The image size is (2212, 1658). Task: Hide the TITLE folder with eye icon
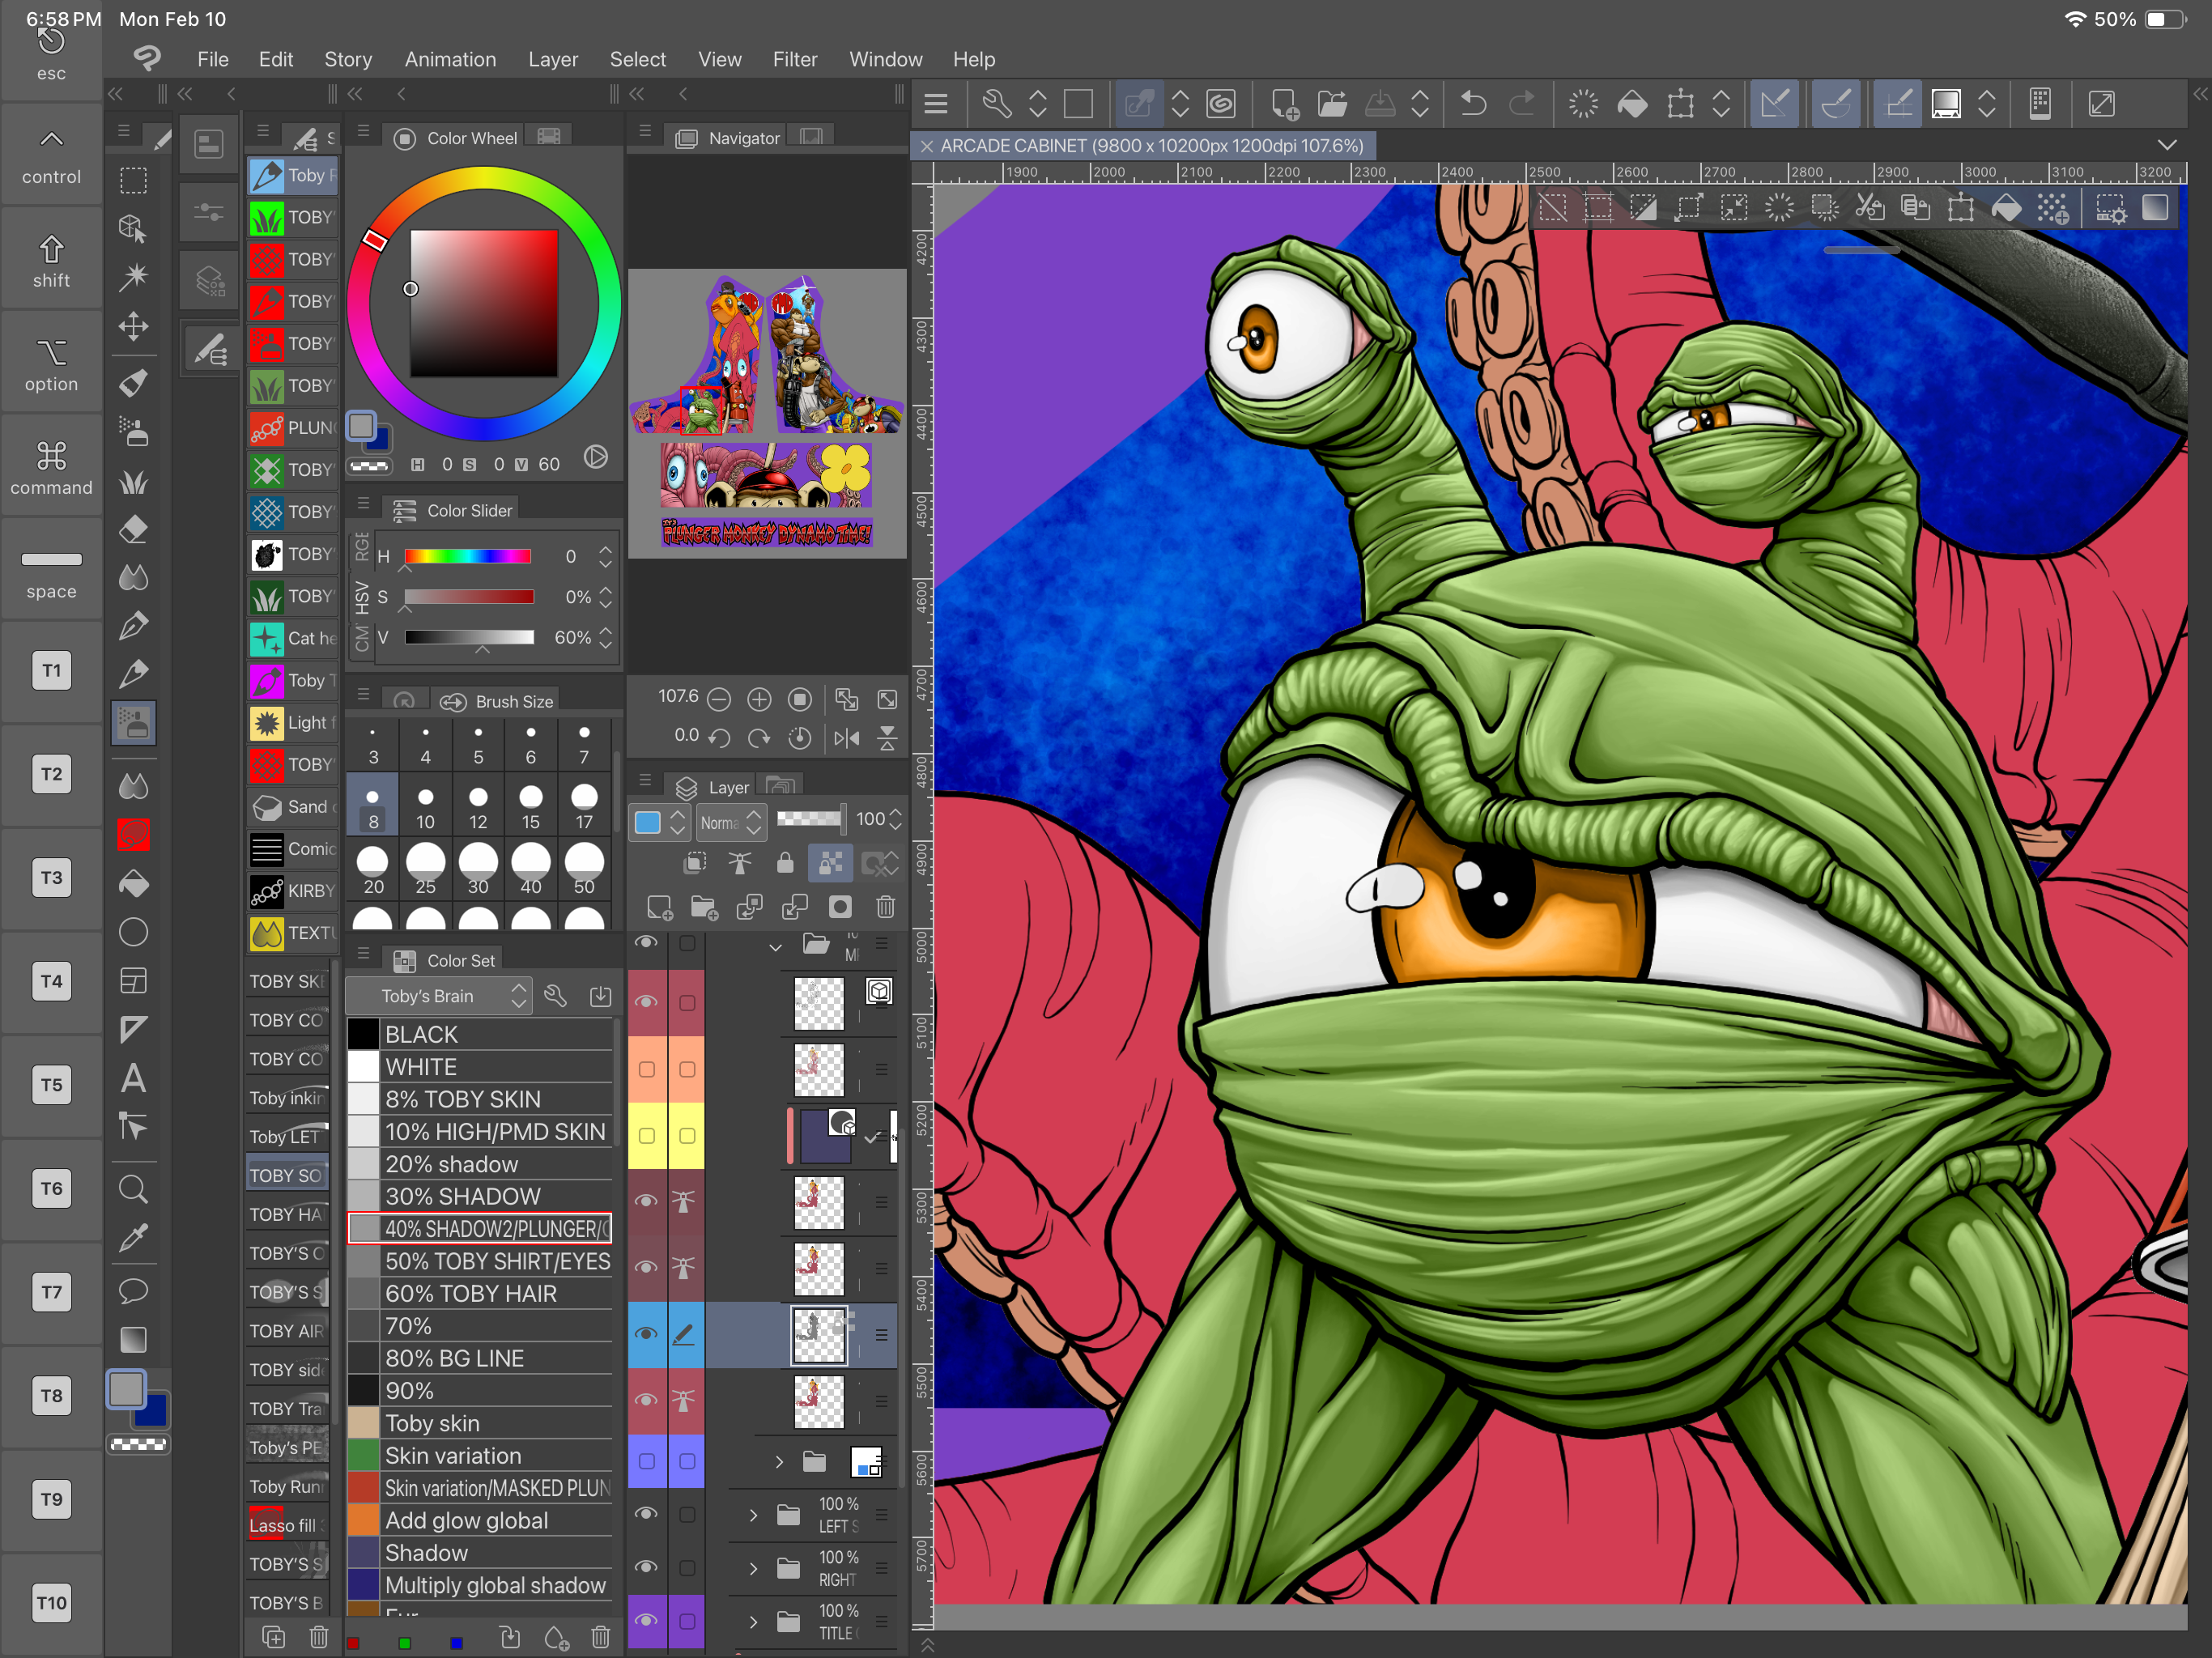click(x=647, y=1620)
